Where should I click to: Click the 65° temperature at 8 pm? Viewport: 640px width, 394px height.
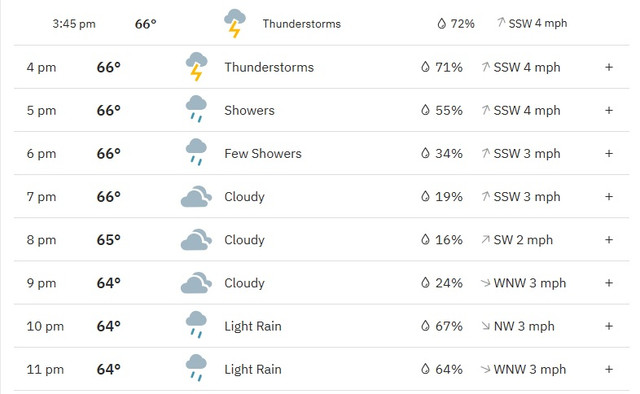tap(109, 240)
